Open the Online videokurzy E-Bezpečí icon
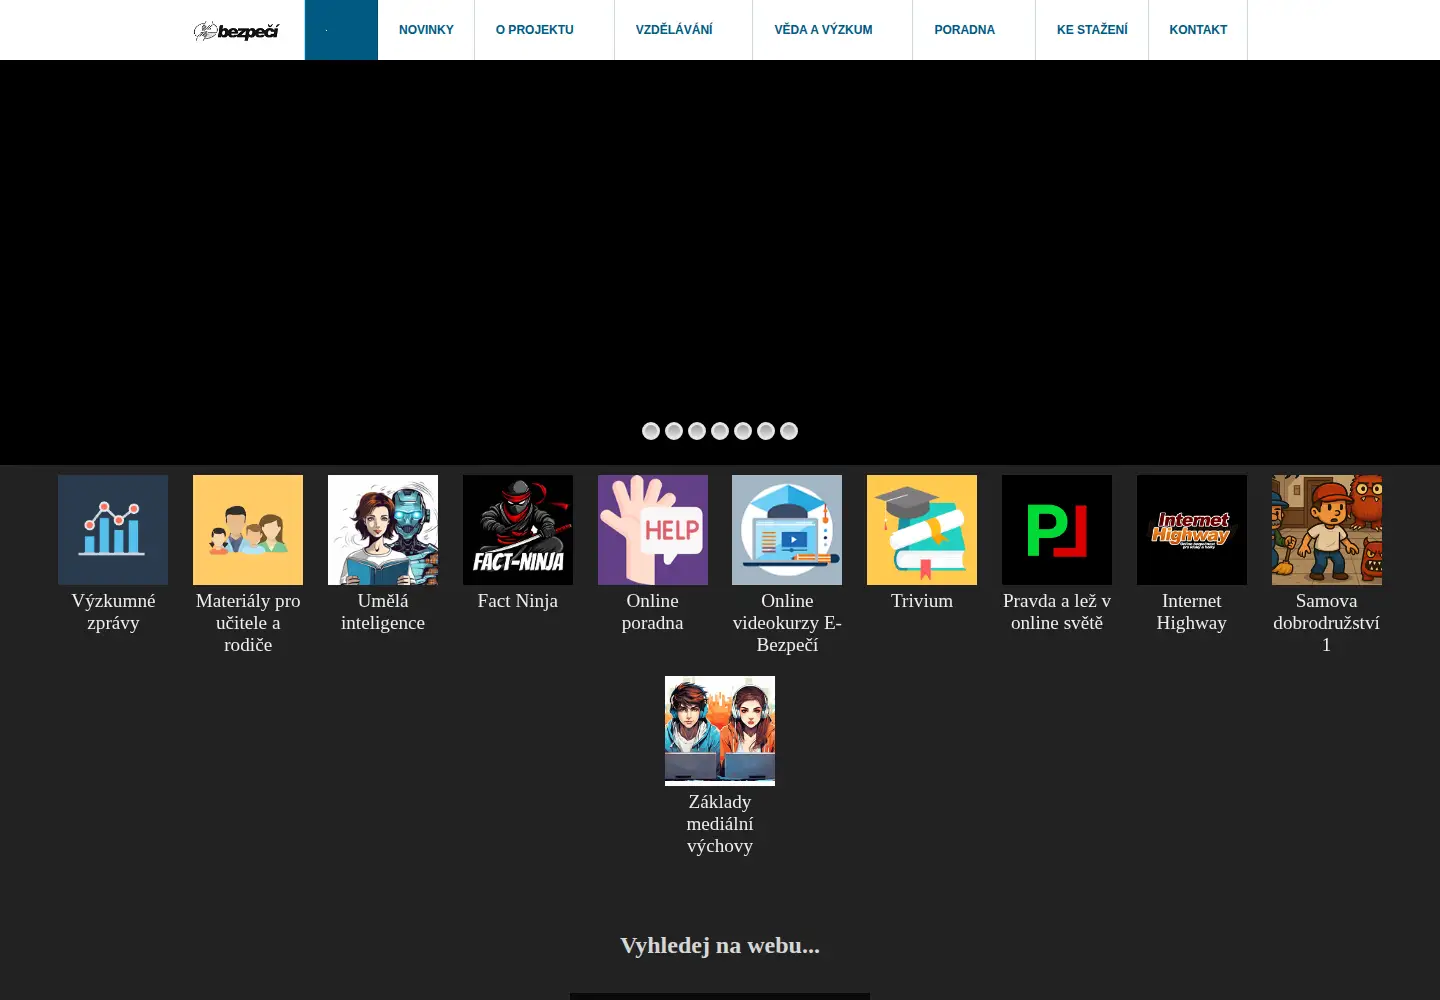 pos(787,530)
